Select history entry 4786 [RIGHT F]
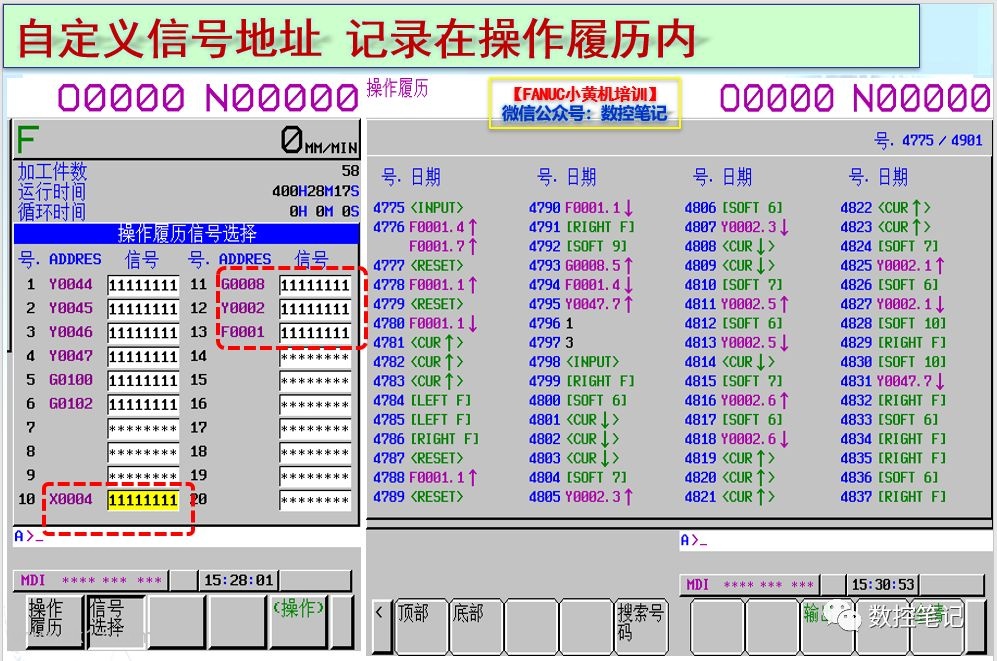This screenshot has height=661, width=997. pyautogui.click(x=426, y=439)
